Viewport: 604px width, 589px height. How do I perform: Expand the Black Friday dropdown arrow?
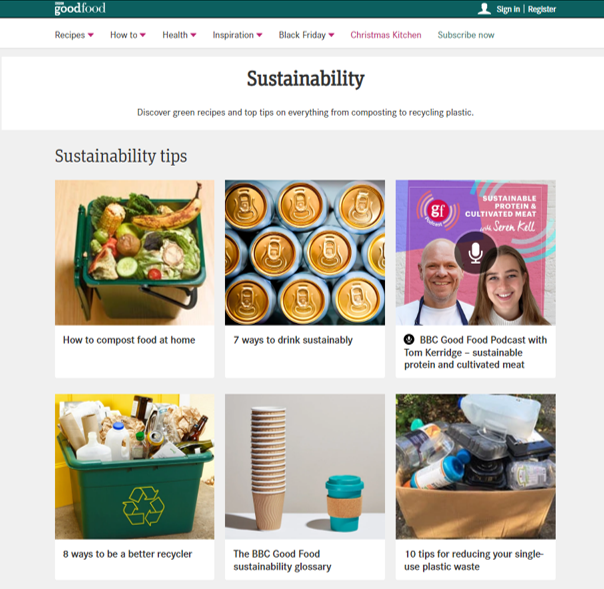tap(331, 35)
